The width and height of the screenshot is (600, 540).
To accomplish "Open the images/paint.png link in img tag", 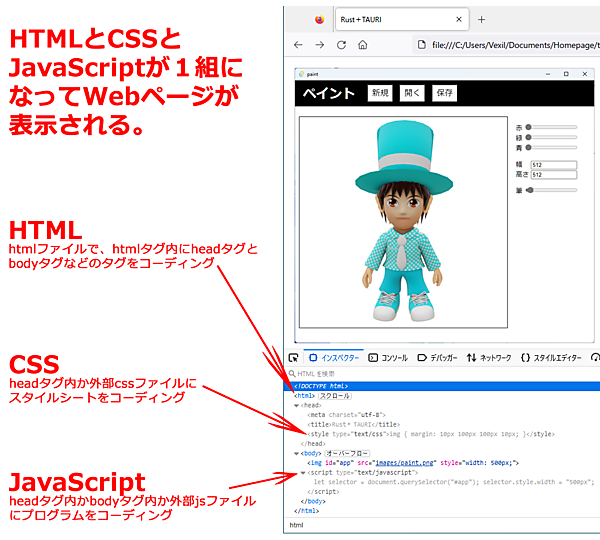I will coord(404,463).
